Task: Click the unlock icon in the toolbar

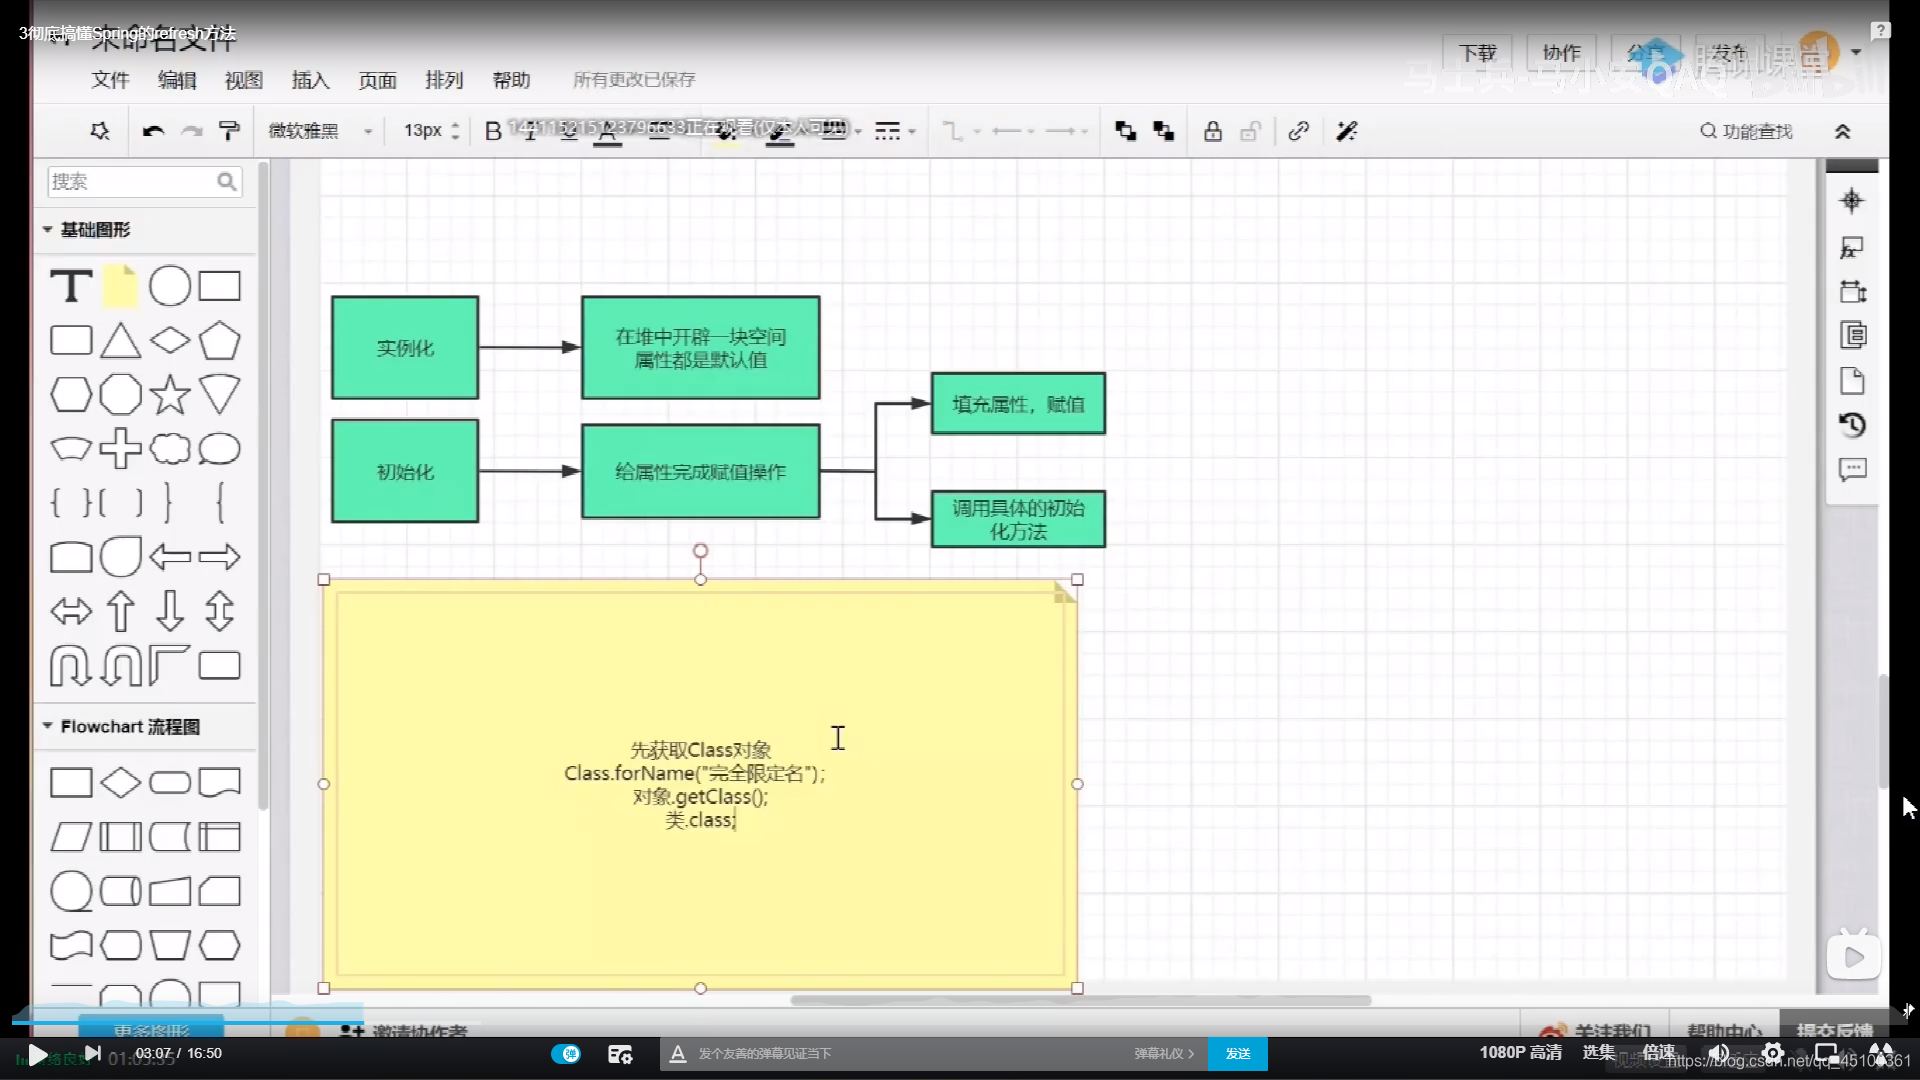Action: tap(1250, 131)
